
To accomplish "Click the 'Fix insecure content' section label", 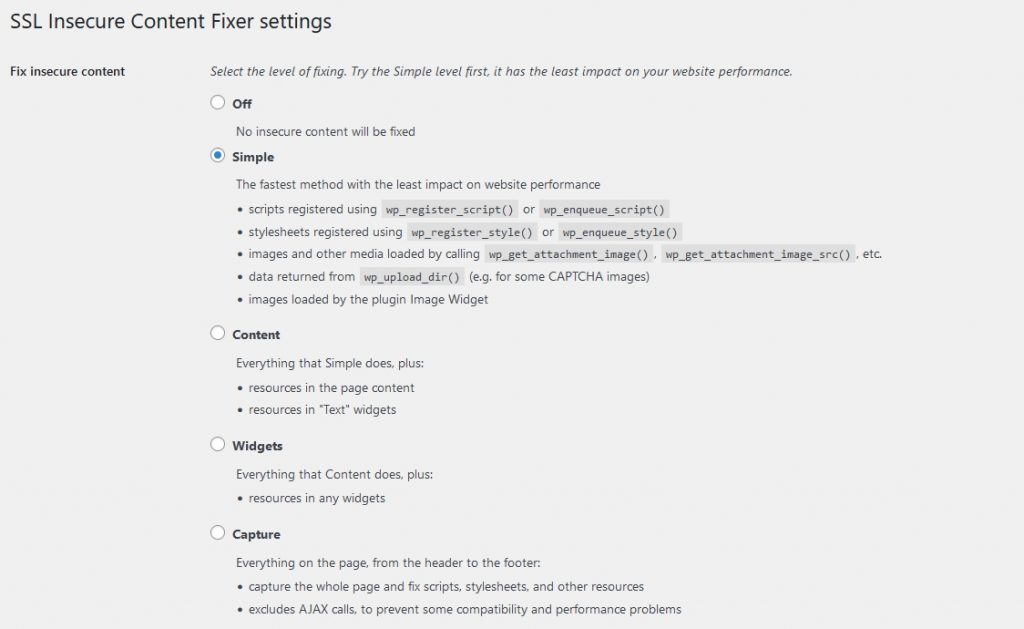I will tap(67, 71).
